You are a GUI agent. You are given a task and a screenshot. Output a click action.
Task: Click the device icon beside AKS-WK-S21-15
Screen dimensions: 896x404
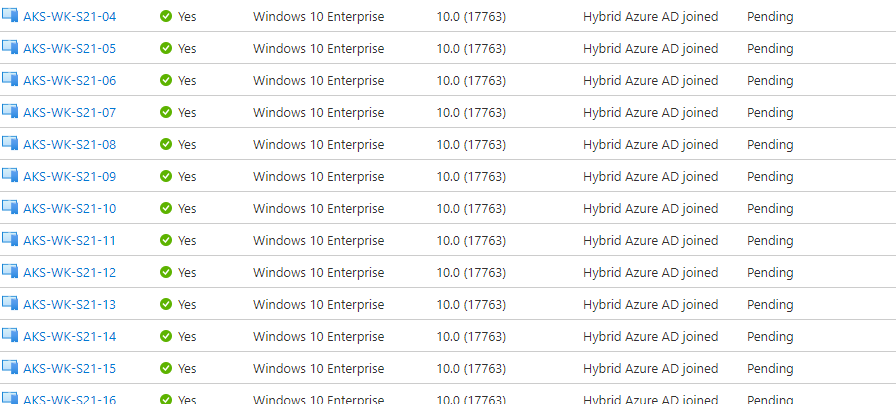(10, 368)
